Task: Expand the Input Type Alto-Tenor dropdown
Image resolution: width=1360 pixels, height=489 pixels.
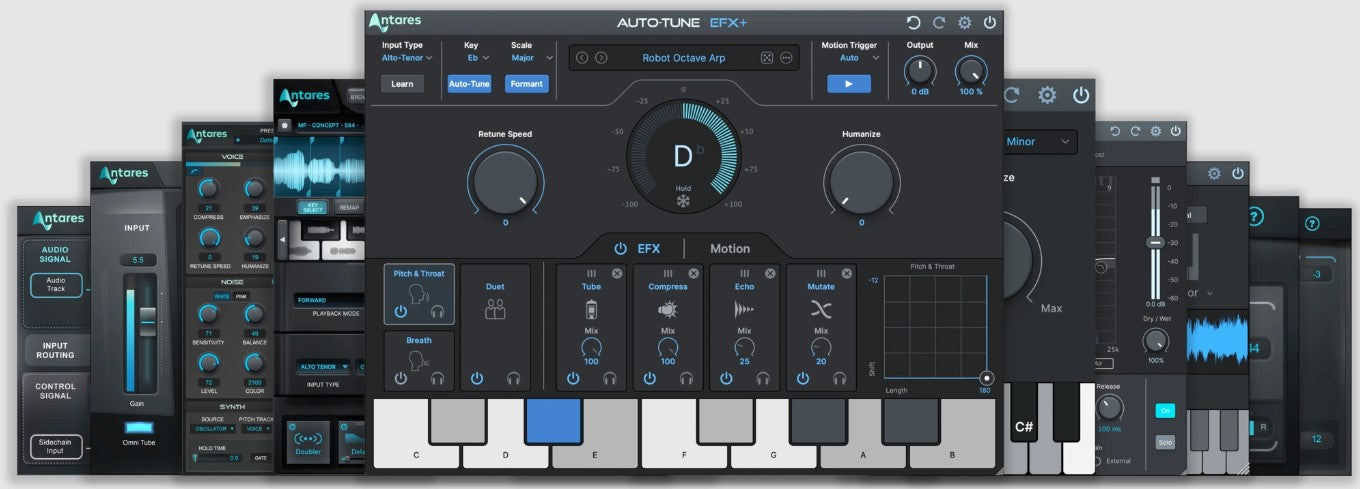Action: tap(407, 58)
